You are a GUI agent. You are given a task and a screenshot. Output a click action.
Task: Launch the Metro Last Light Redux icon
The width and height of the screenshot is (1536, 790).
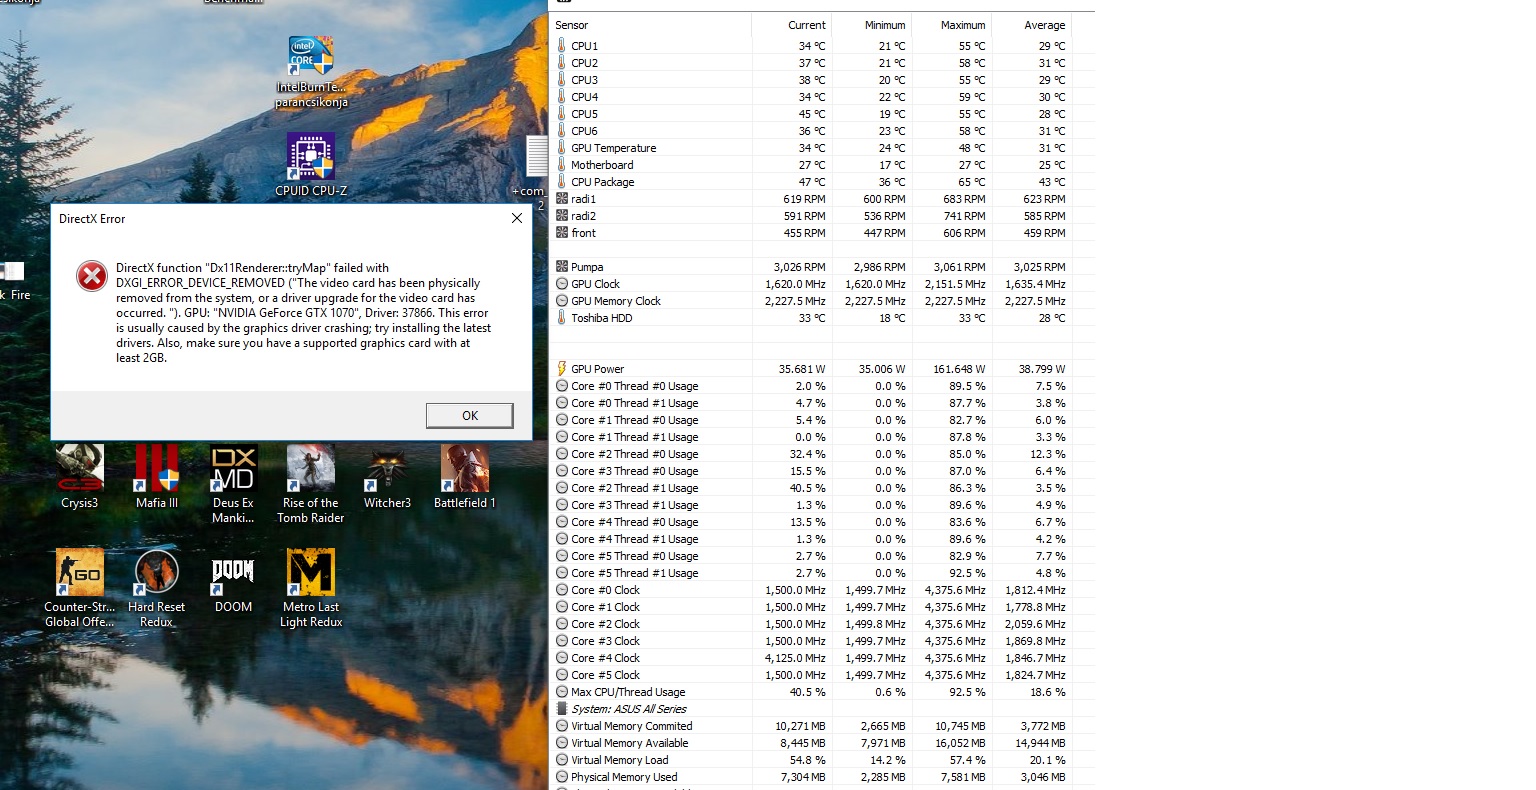311,589
